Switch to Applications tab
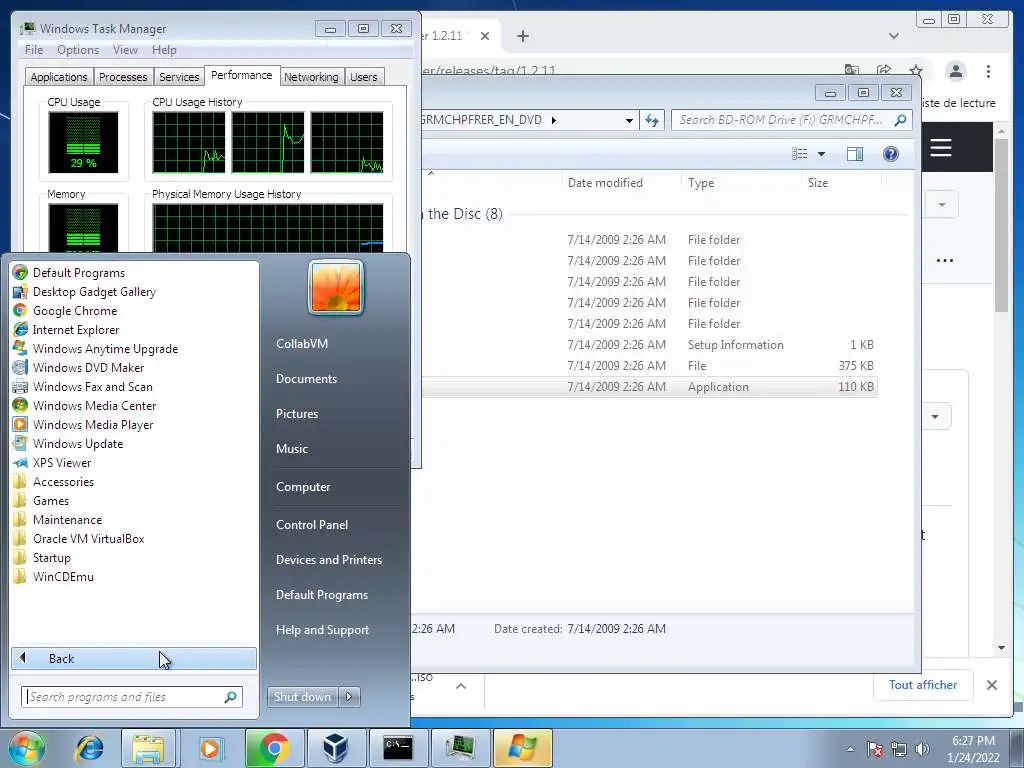This screenshot has height=768, width=1024. tap(59, 77)
